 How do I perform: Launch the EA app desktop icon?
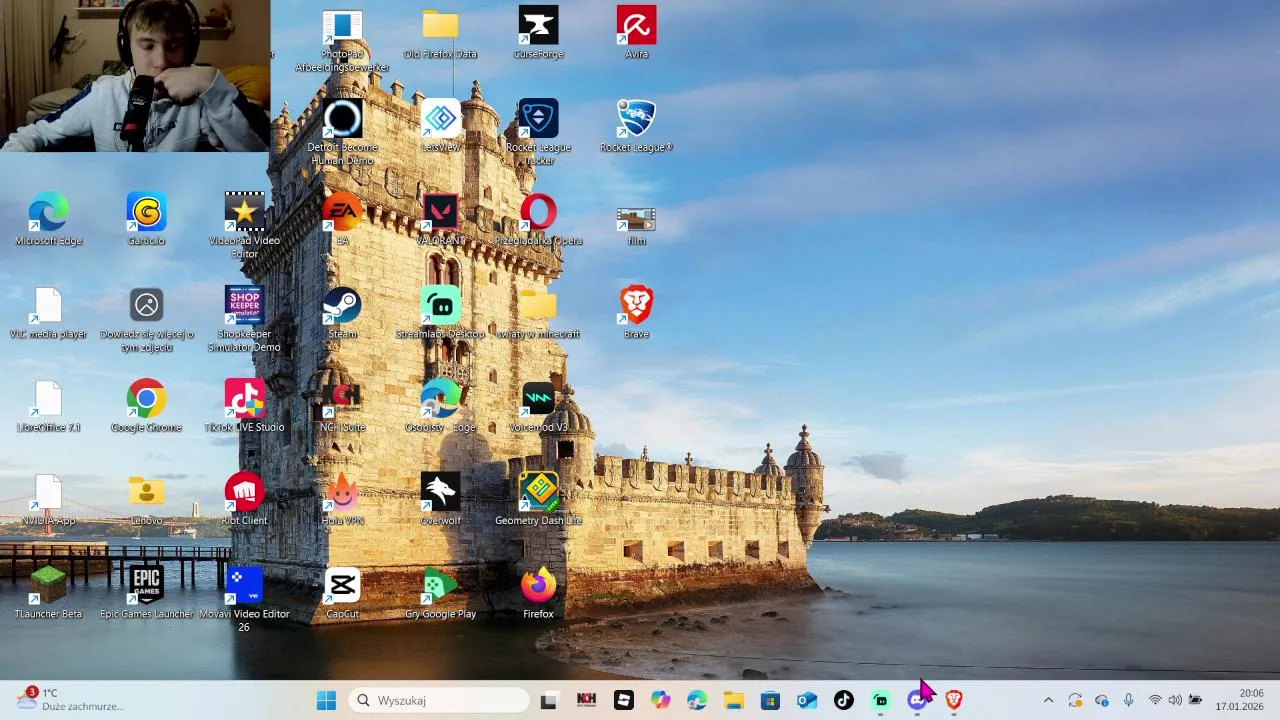click(342, 220)
